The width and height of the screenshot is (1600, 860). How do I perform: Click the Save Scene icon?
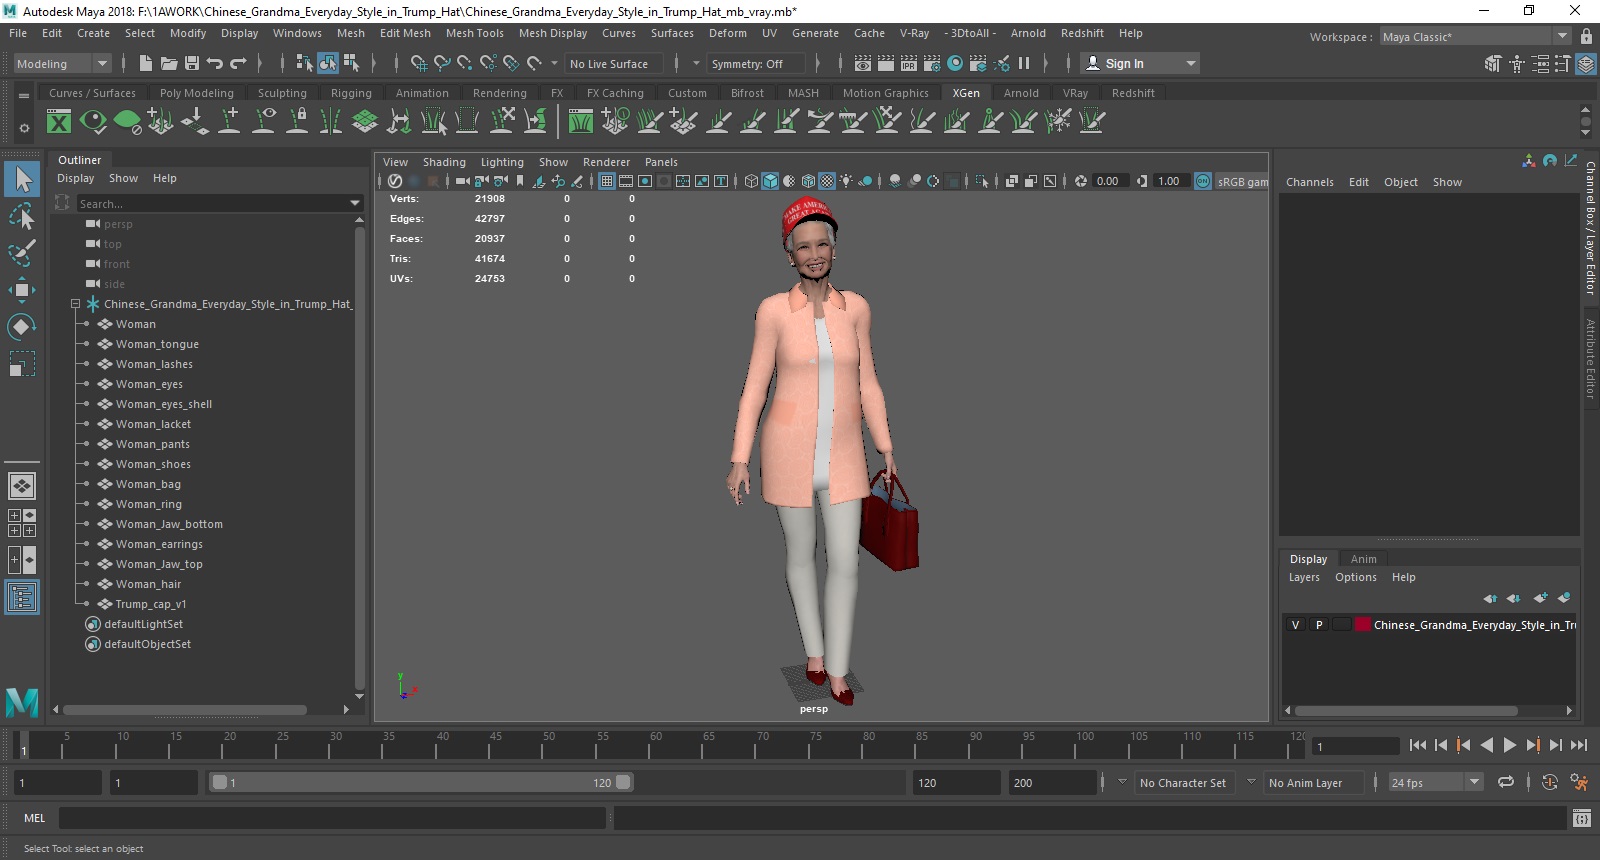pyautogui.click(x=192, y=63)
